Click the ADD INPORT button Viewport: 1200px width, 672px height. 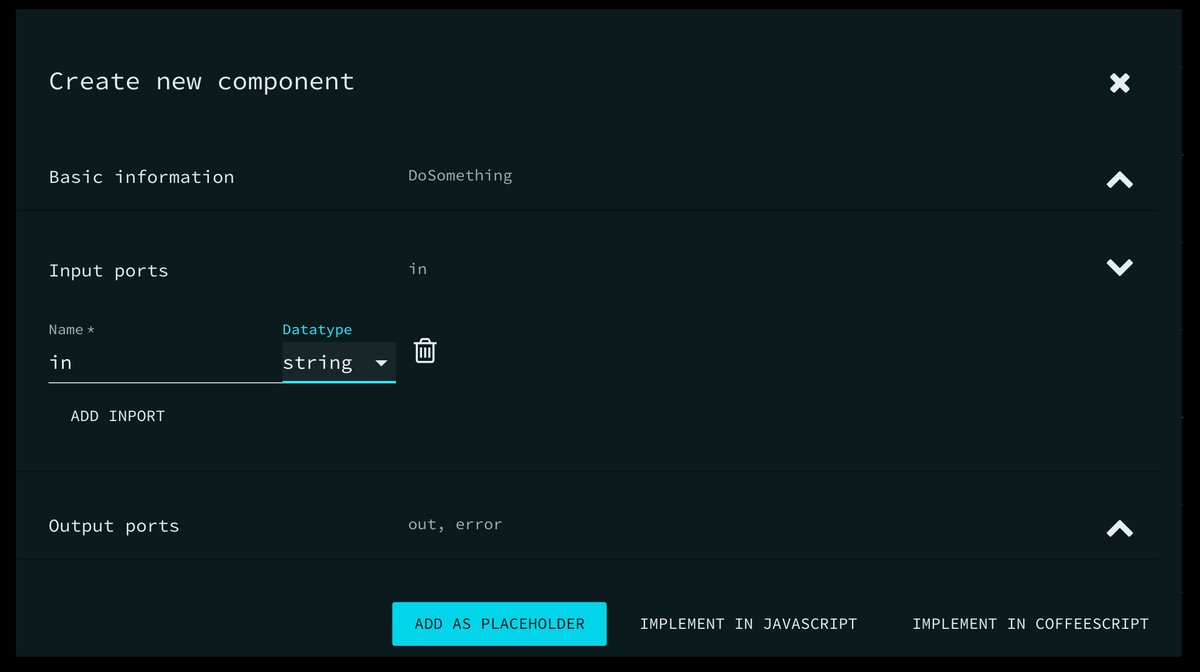pos(117,416)
